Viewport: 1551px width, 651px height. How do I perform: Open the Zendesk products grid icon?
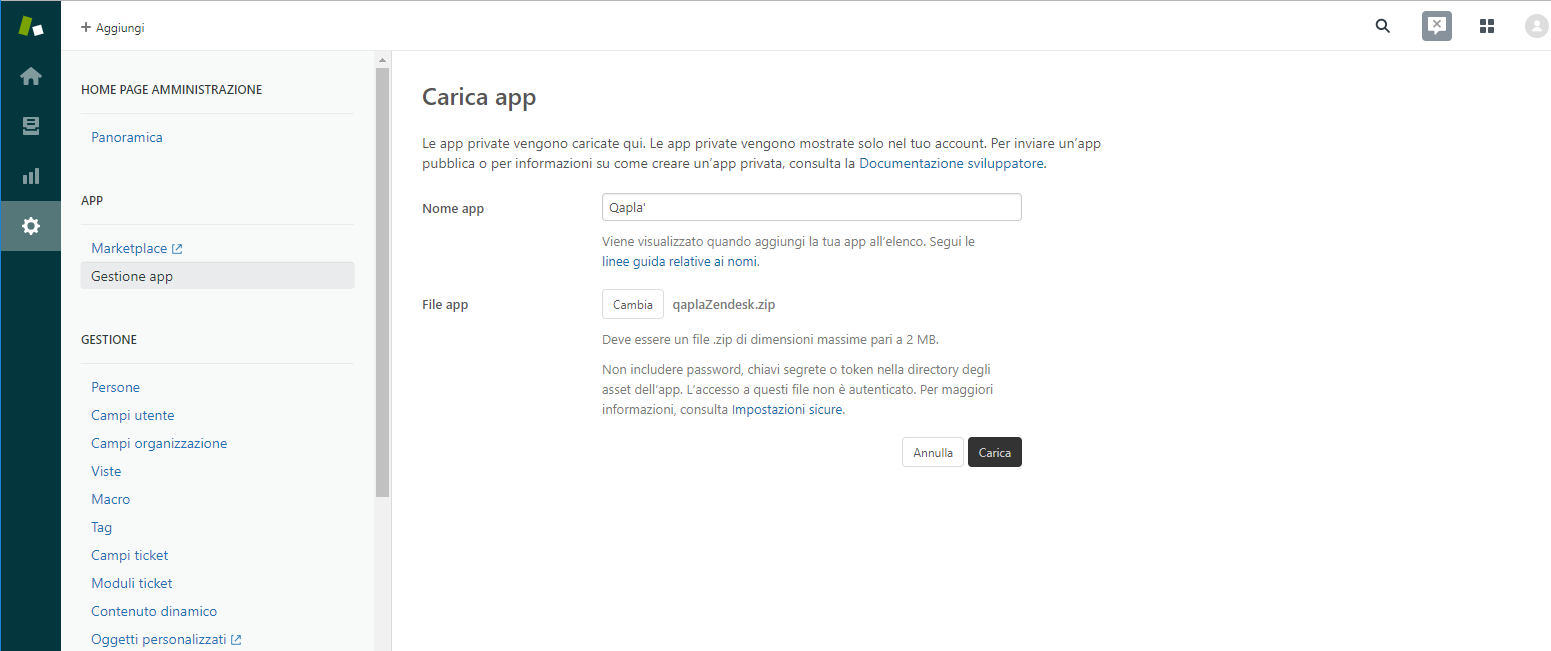tap(1487, 27)
